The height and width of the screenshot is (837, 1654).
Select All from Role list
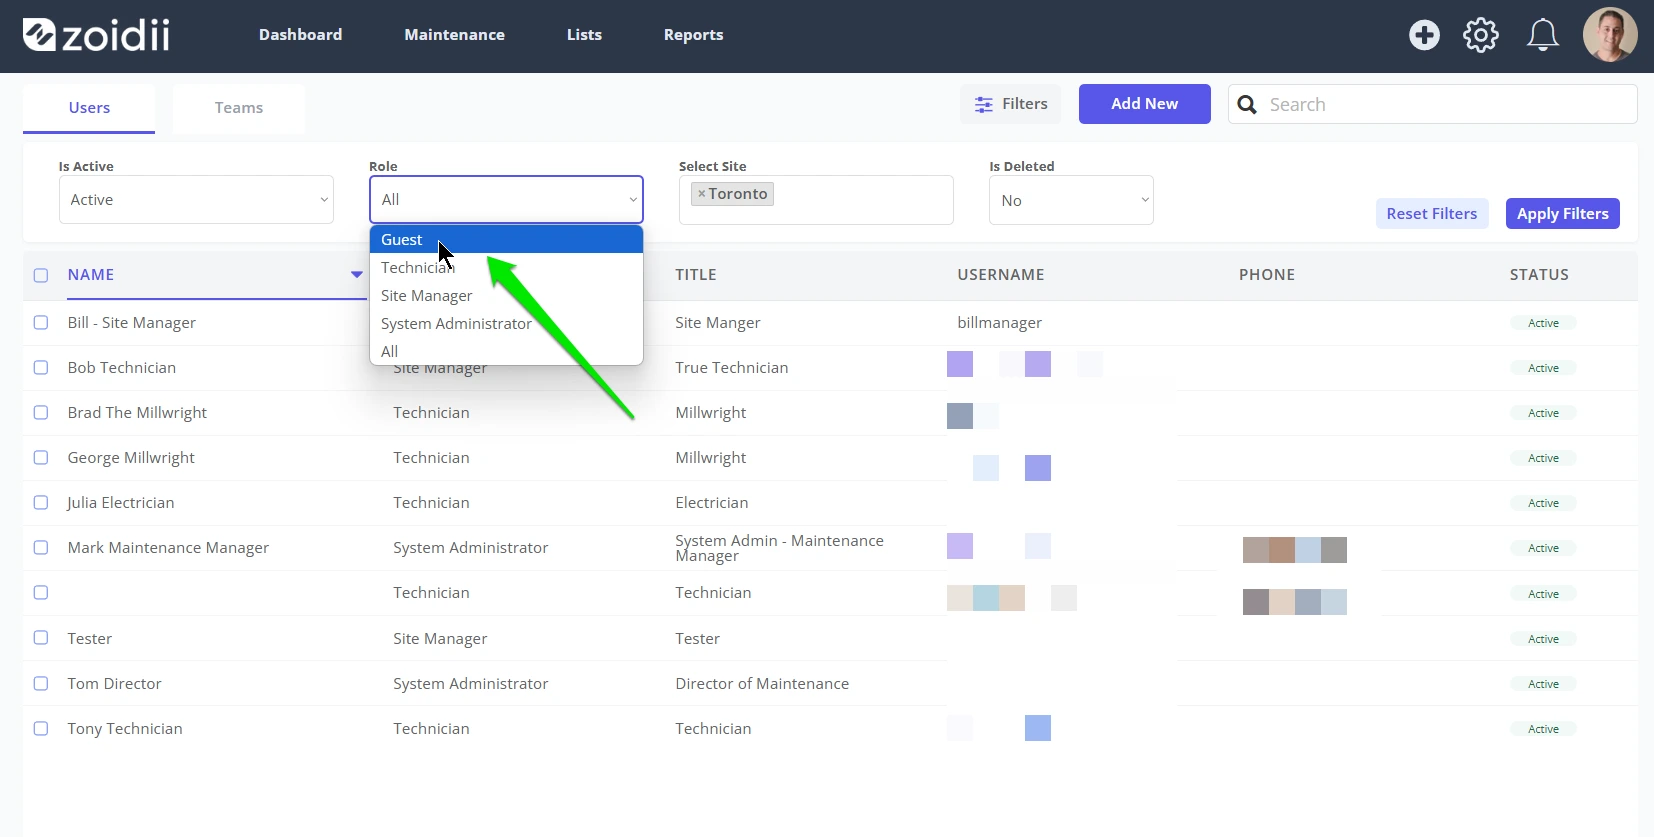[506, 352]
